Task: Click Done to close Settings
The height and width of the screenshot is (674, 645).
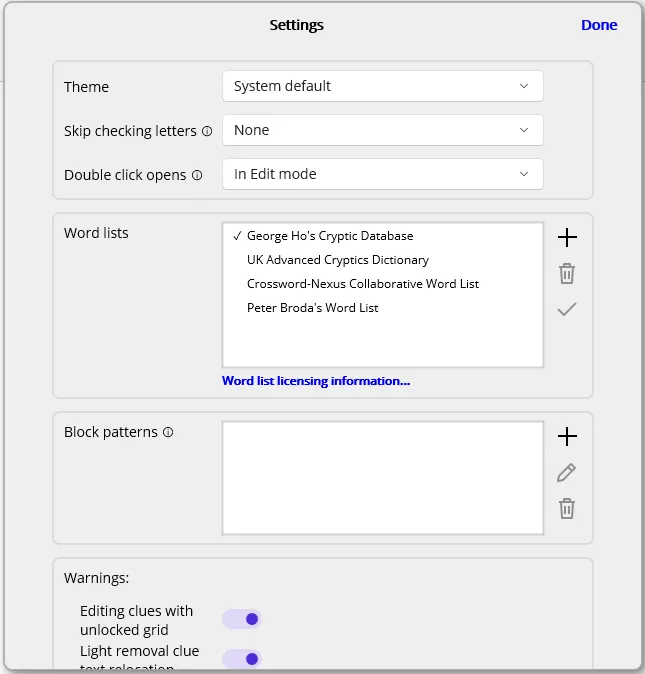Action: (x=599, y=25)
